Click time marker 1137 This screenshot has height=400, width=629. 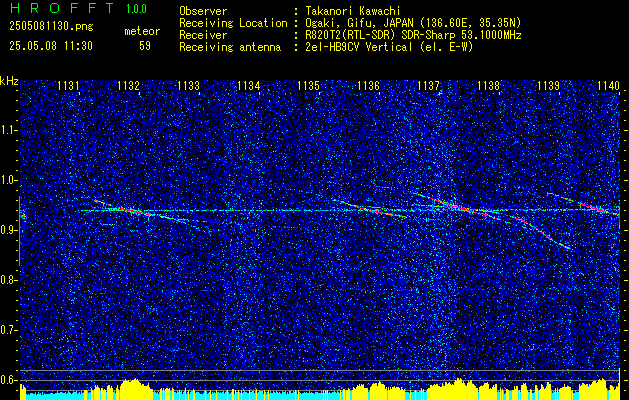(x=428, y=85)
